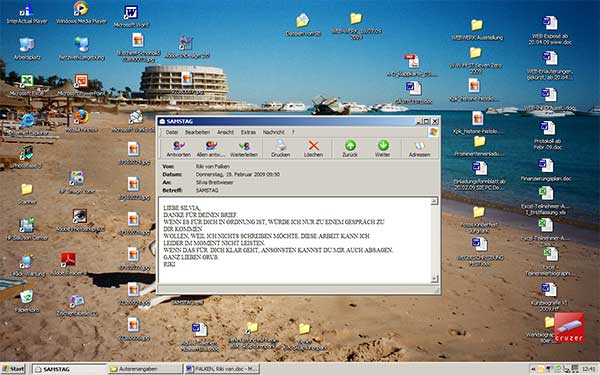600x375 pixels.
Task: Select the Microsoft PowerPoint shortcut
Action: point(81,86)
